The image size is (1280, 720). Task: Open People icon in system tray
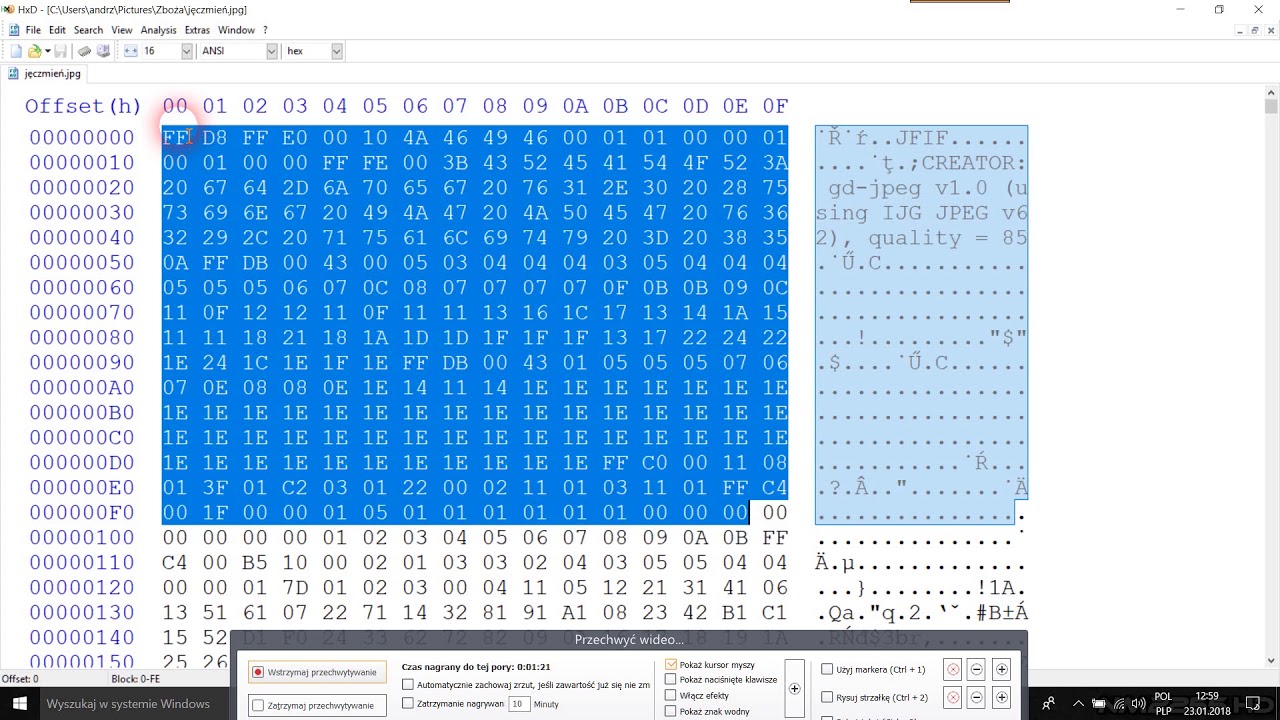tap(1049, 704)
